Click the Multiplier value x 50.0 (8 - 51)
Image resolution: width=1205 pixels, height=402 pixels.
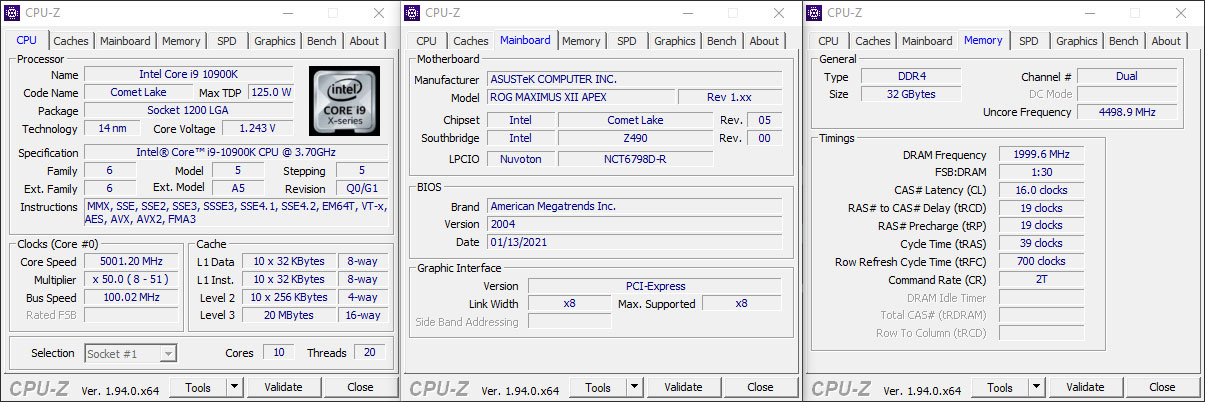click(x=133, y=280)
